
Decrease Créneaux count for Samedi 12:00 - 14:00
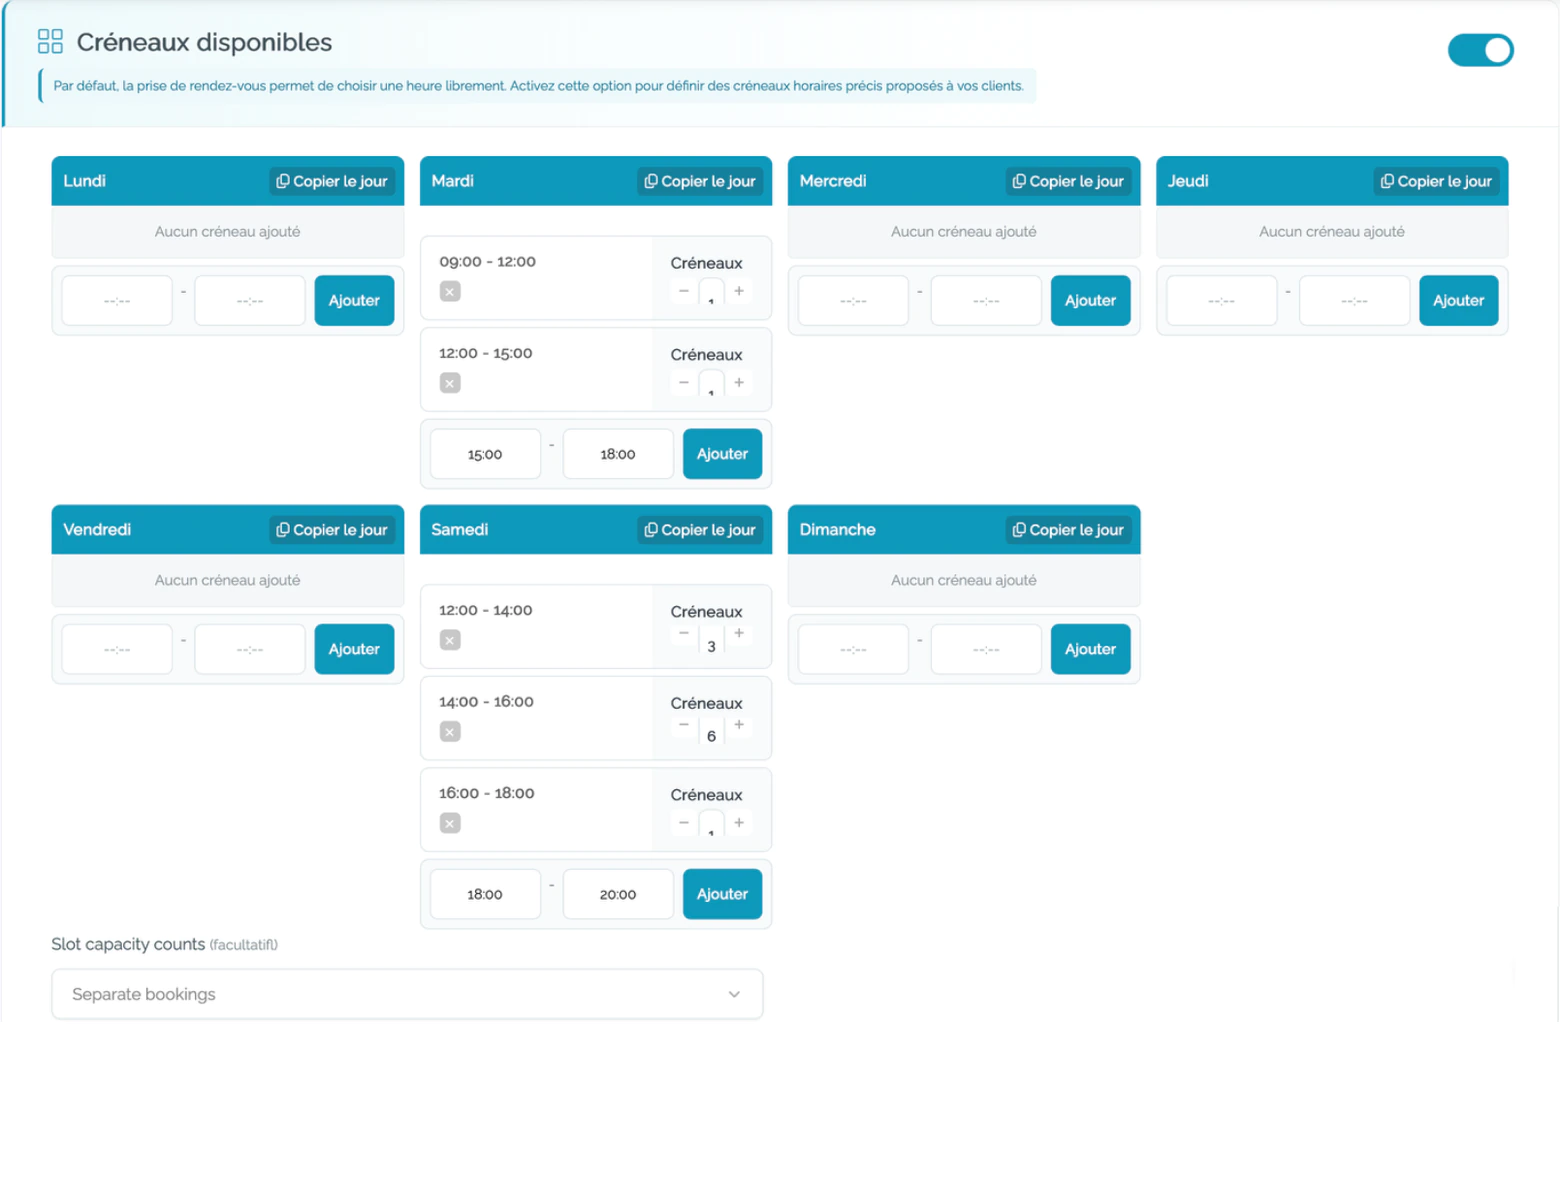click(684, 633)
